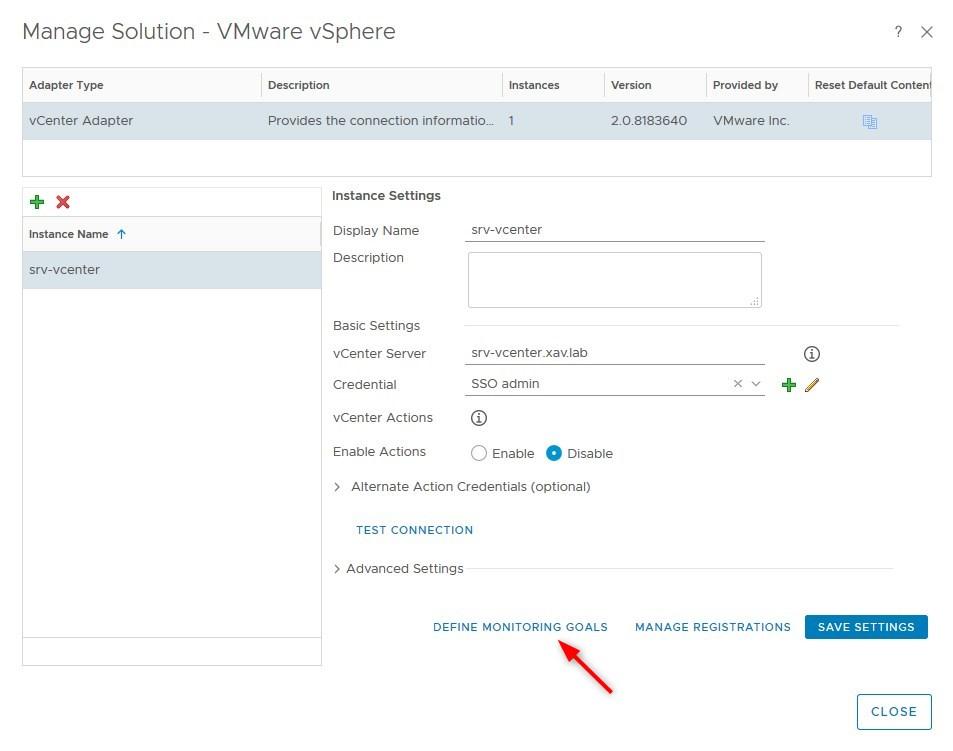Add a new adapter instance with green plus

click(x=37, y=202)
